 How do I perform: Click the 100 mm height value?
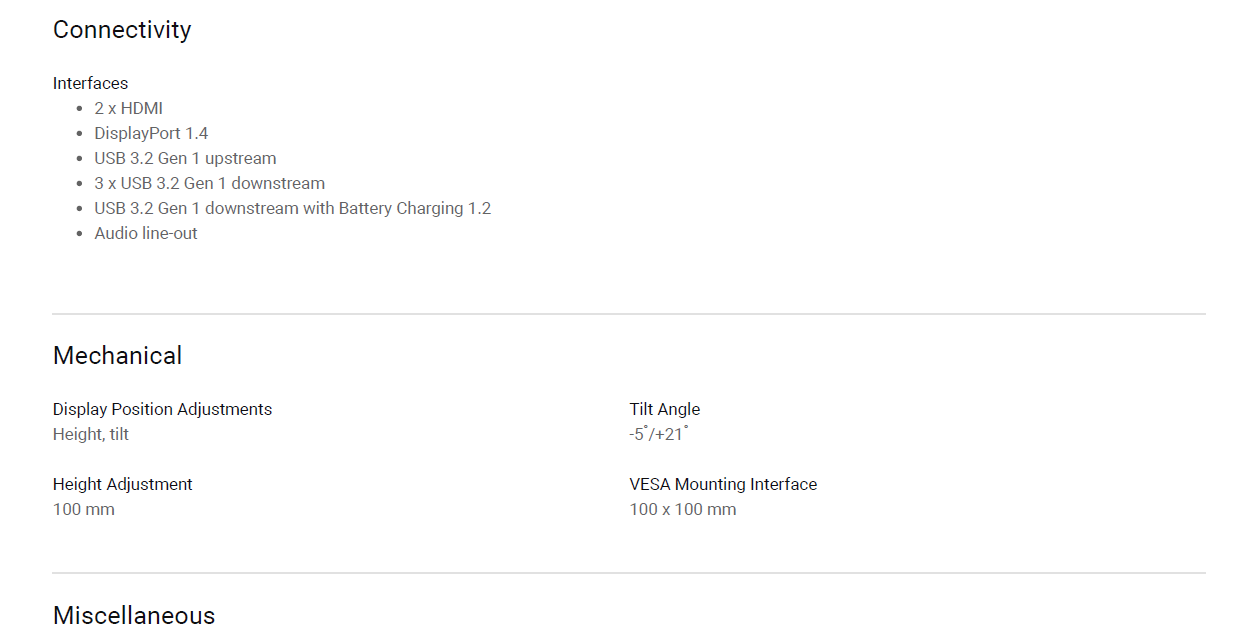click(x=84, y=509)
